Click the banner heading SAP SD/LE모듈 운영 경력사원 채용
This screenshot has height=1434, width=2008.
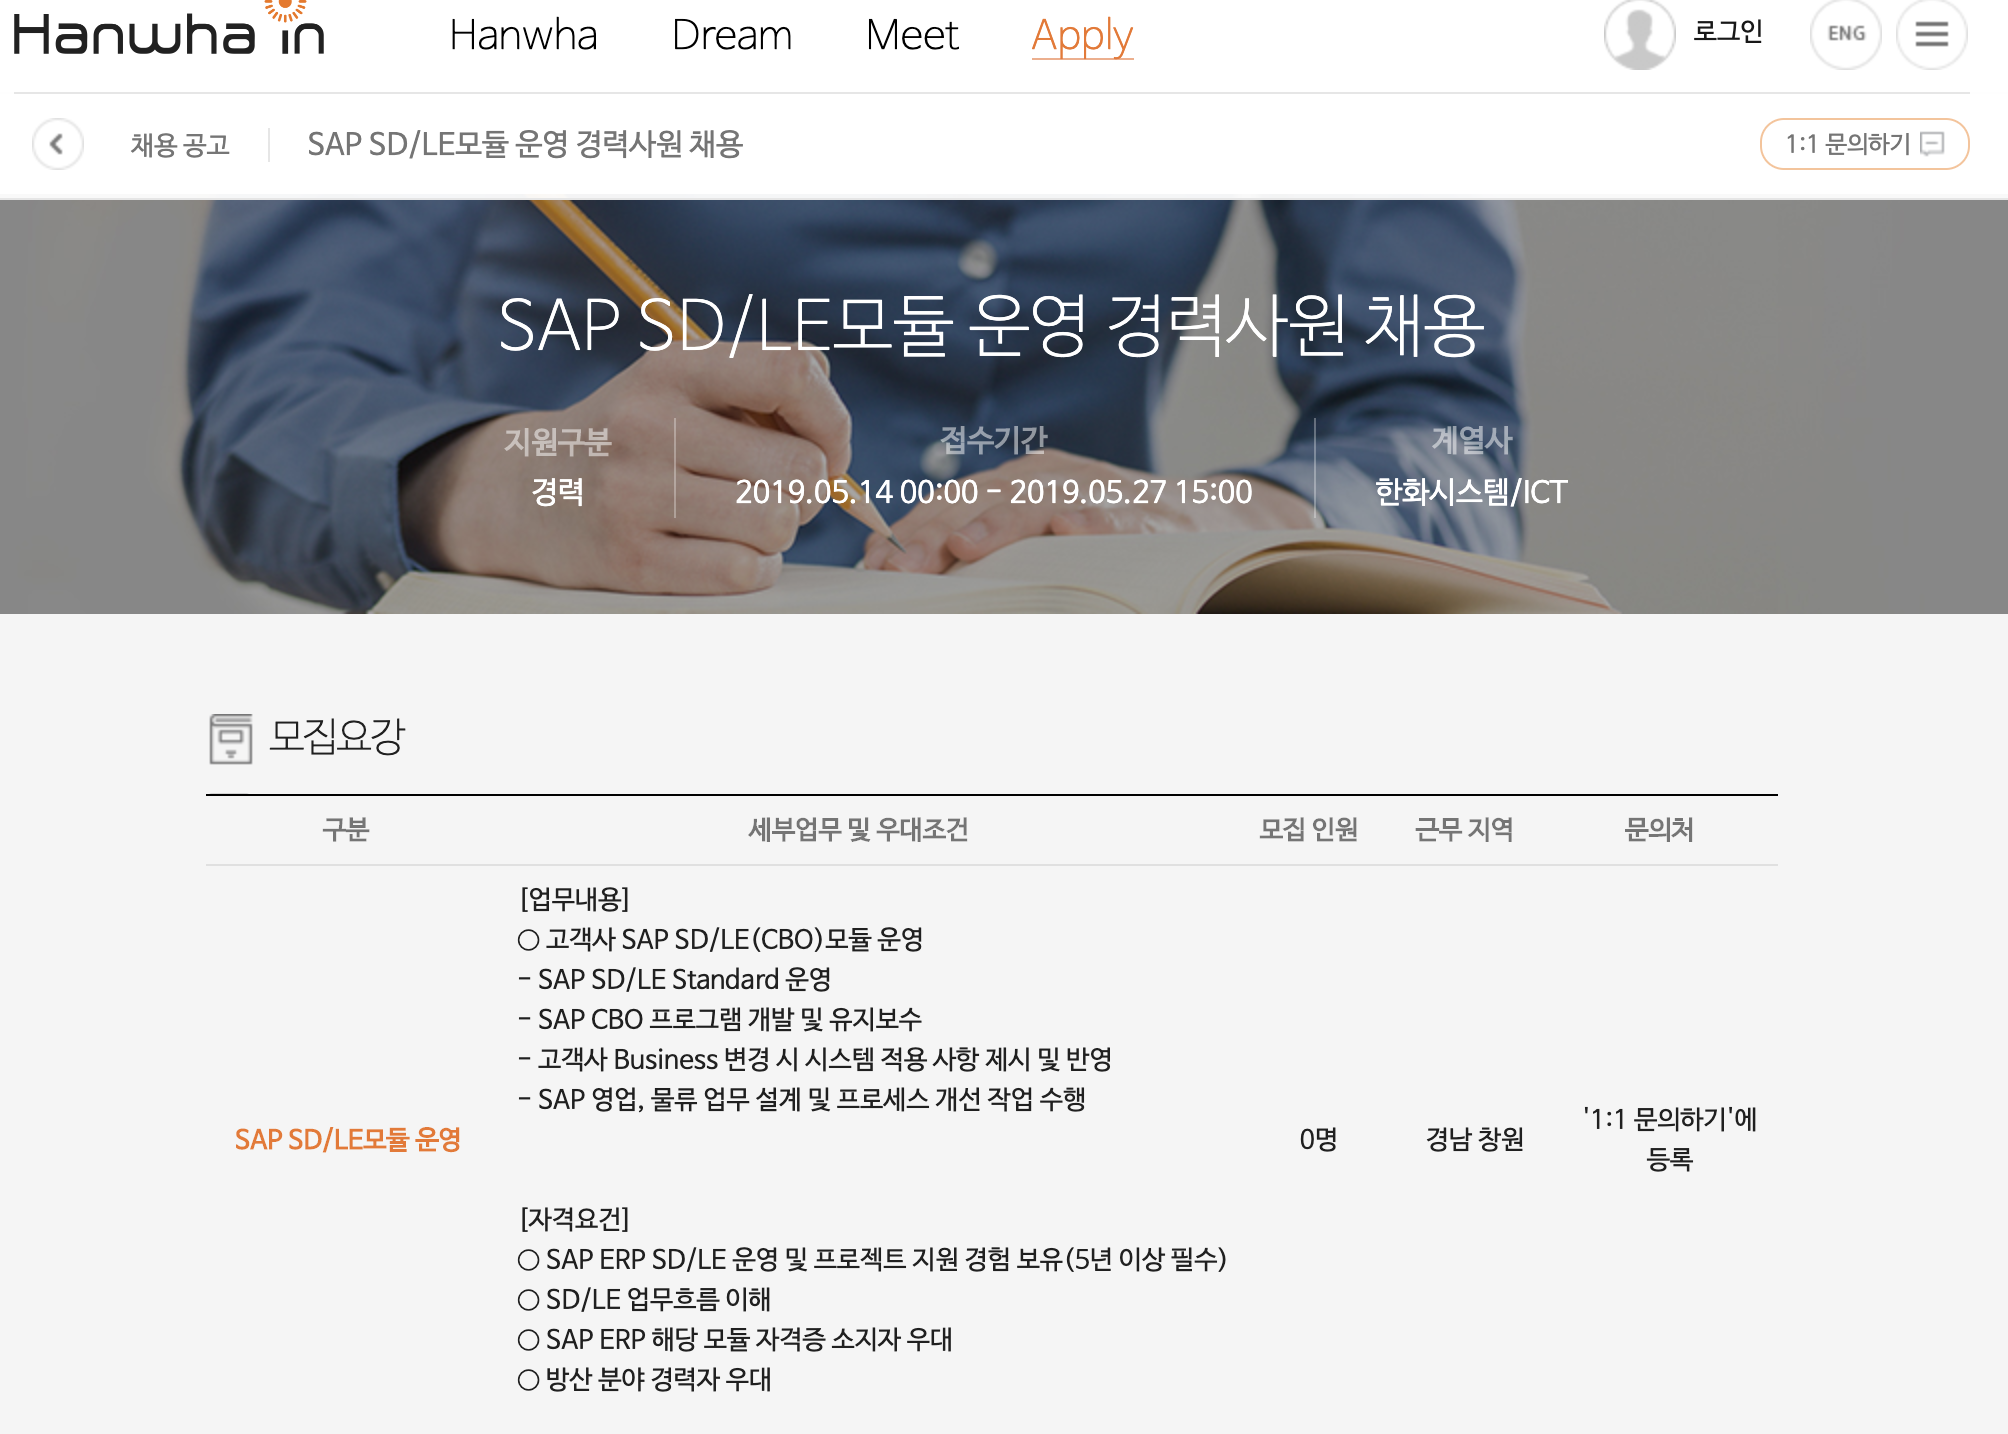991,325
